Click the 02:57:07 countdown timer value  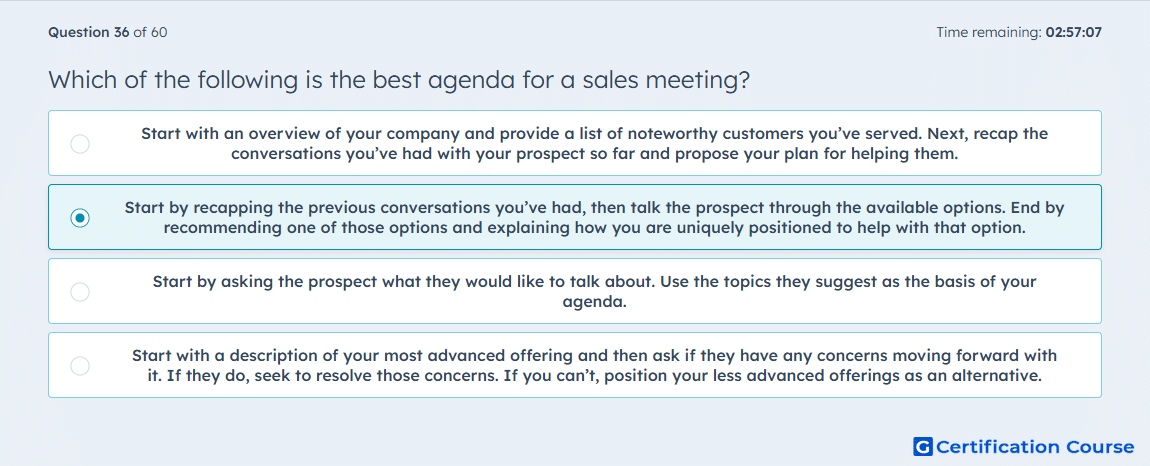tap(1073, 32)
